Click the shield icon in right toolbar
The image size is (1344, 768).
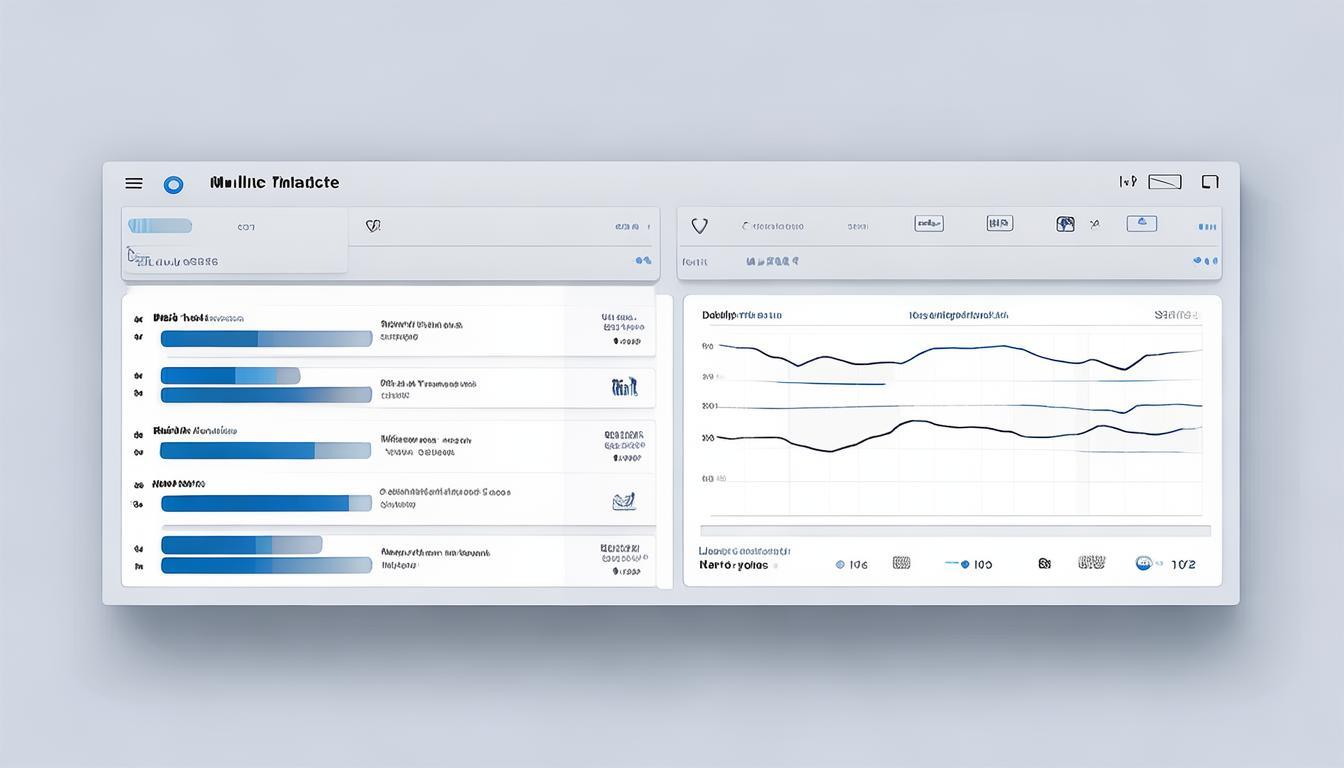(699, 226)
